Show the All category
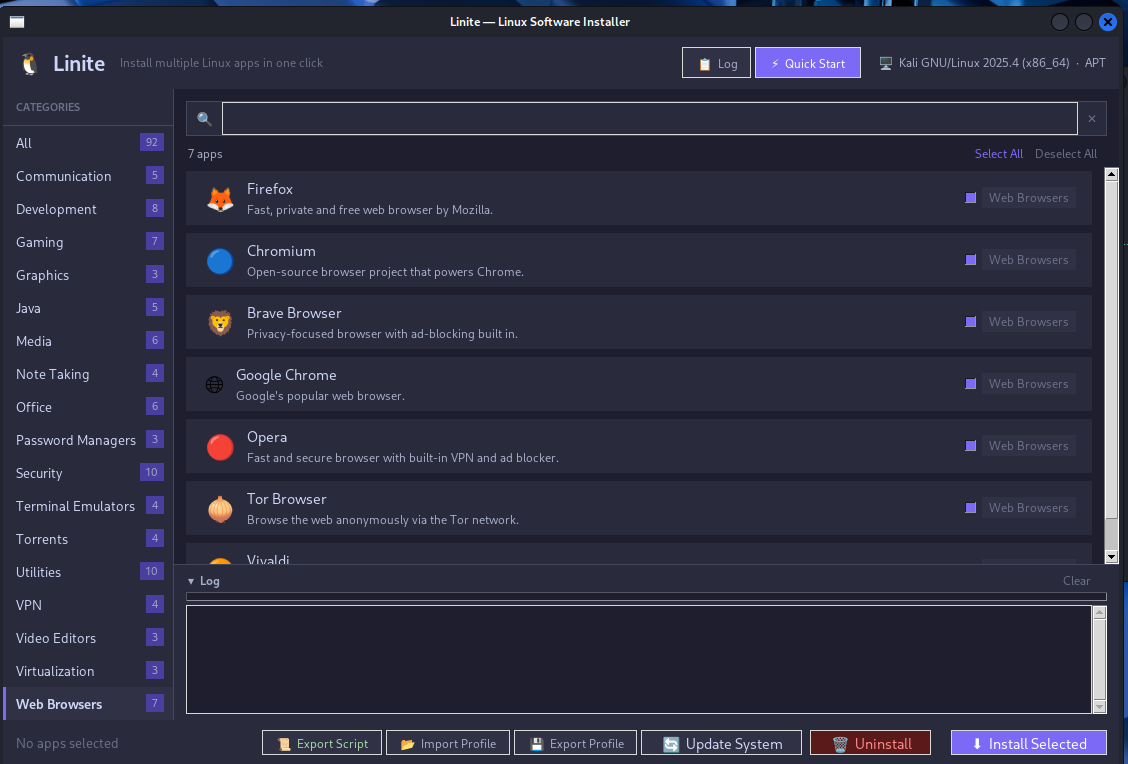Image resolution: width=1128 pixels, height=764 pixels. coord(88,143)
